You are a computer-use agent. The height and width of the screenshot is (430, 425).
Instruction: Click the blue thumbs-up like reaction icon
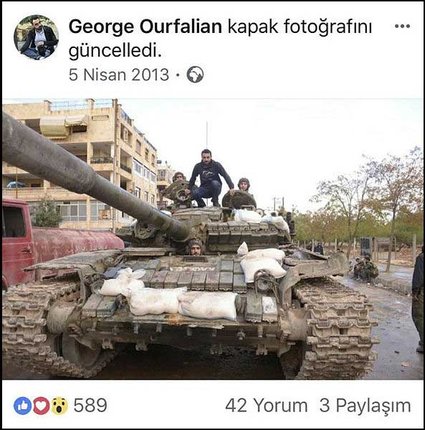click(23, 406)
